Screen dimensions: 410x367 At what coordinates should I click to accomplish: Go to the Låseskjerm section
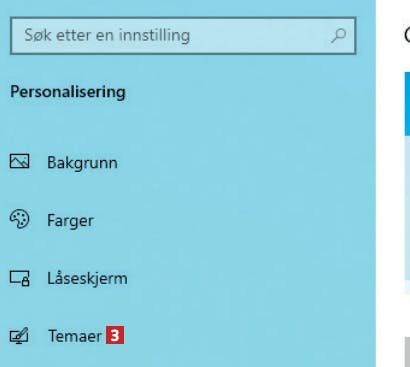[87, 278]
